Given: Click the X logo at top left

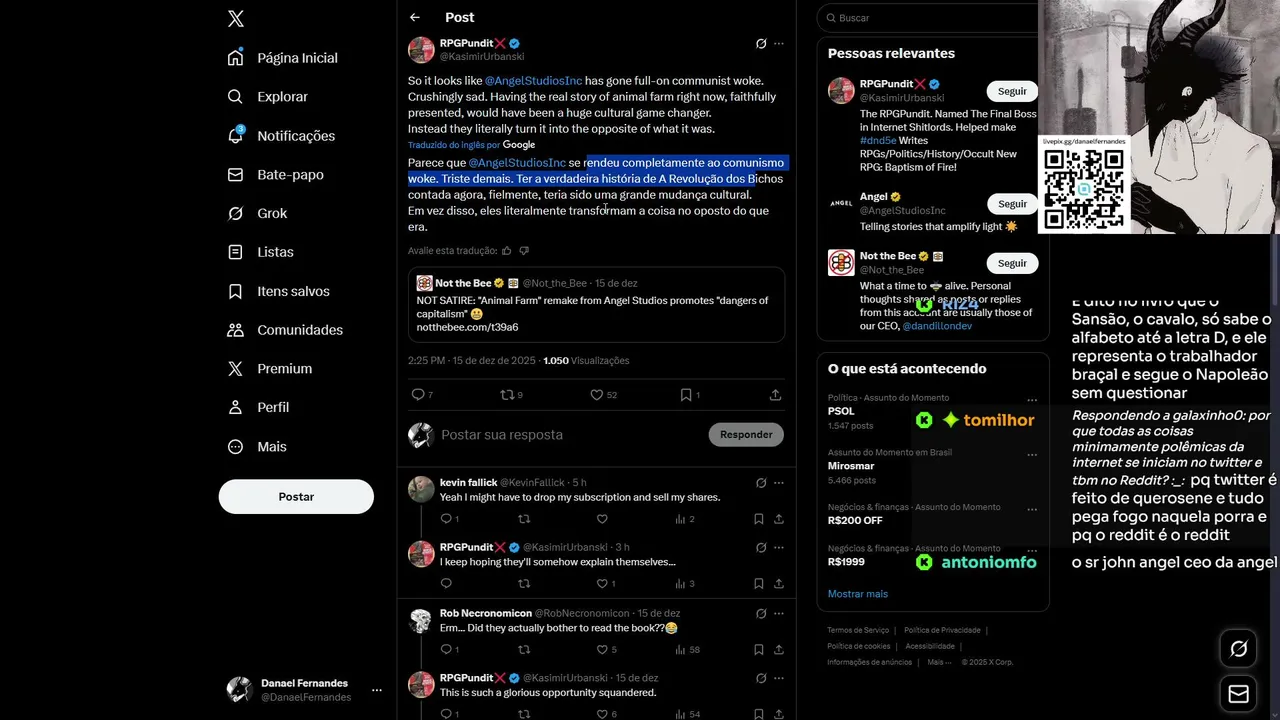Looking at the screenshot, I should (236, 18).
